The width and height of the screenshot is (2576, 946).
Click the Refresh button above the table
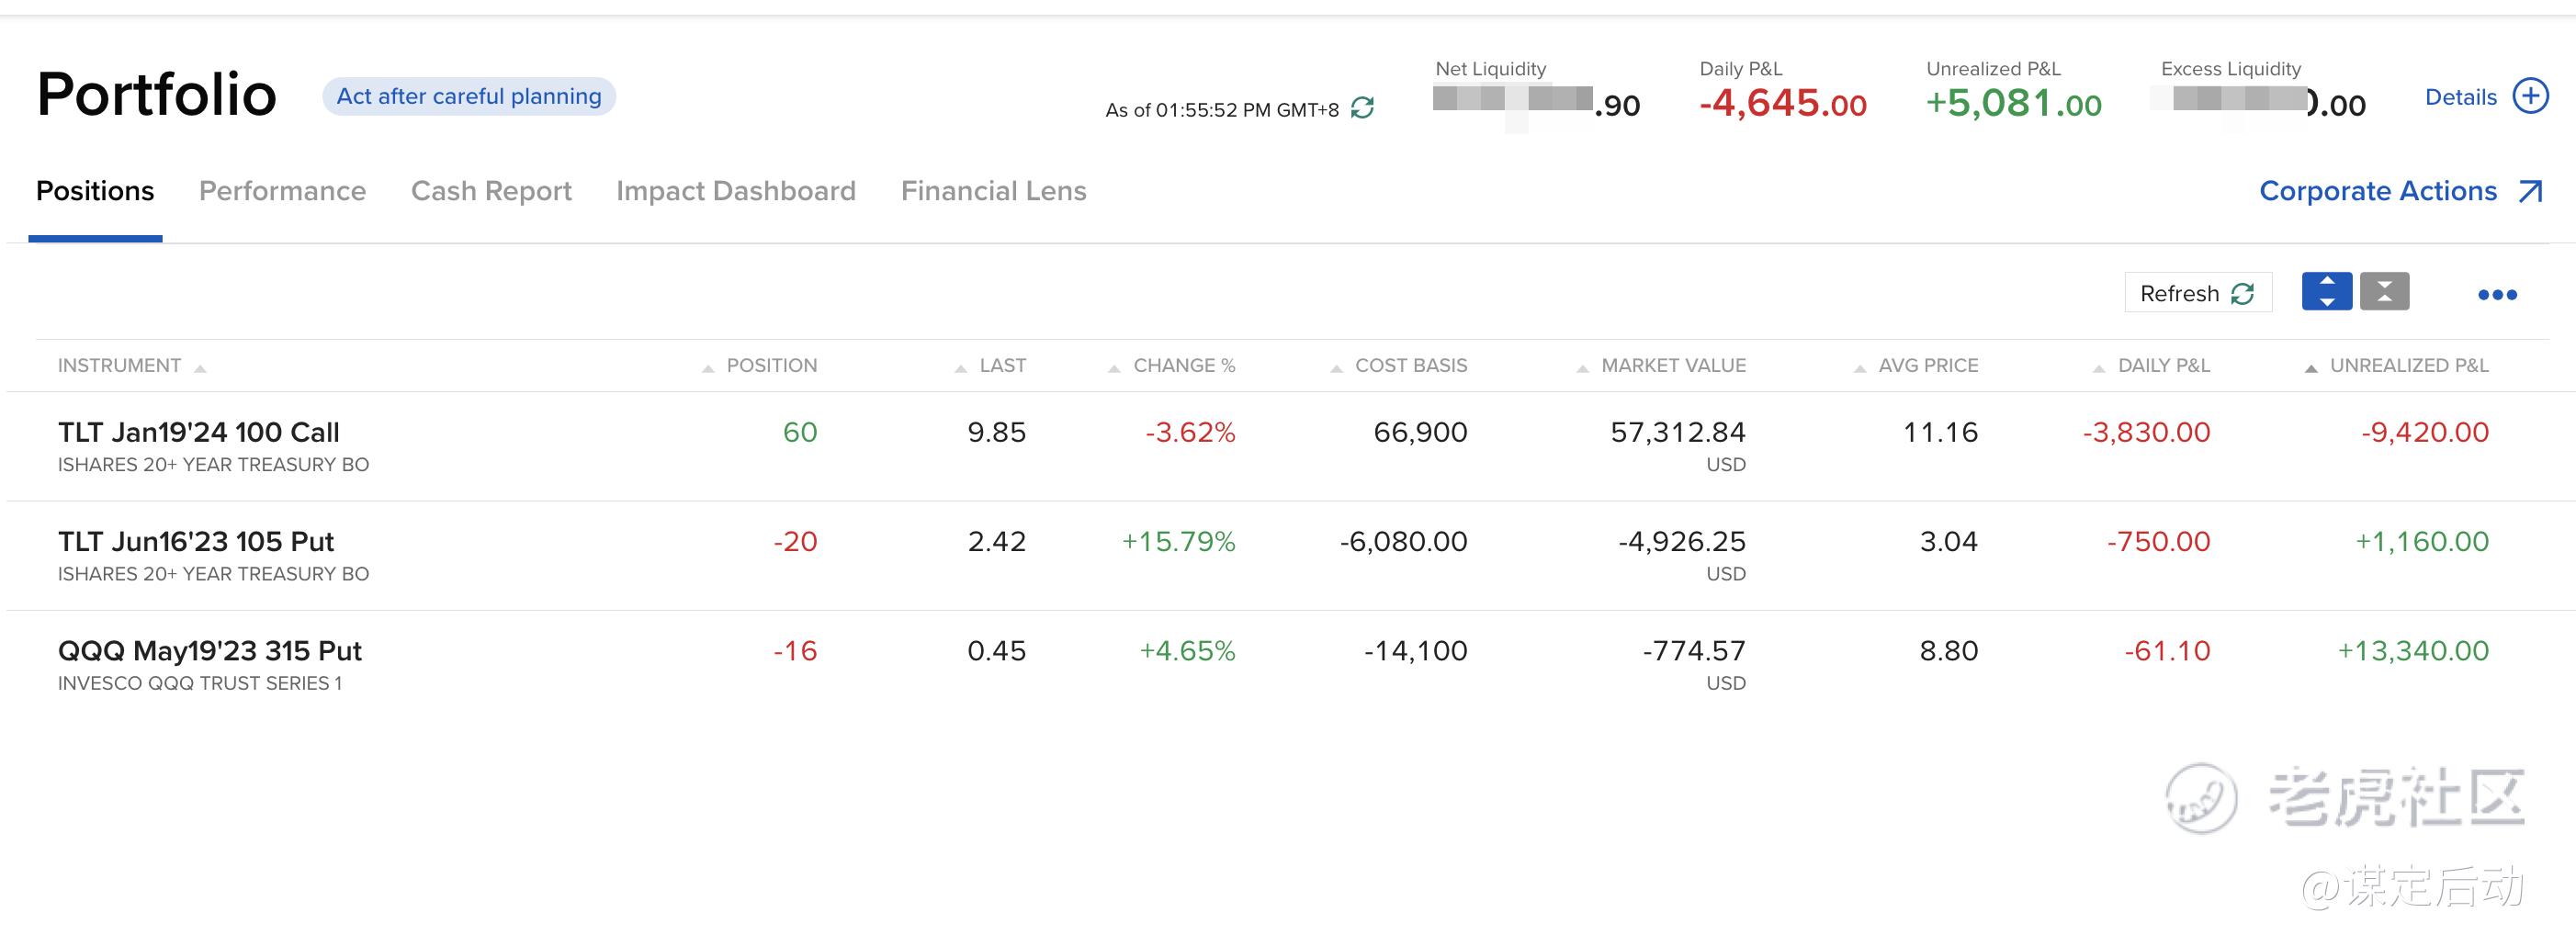click(x=2197, y=293)
